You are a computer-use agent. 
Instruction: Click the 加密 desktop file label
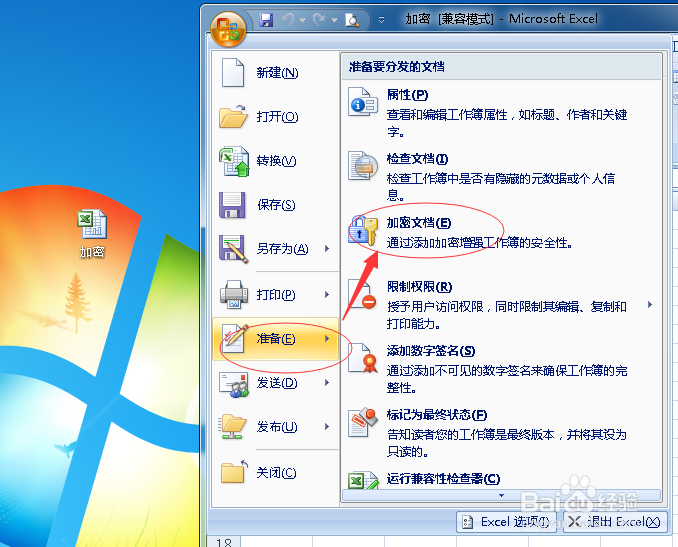click(92, 252)
